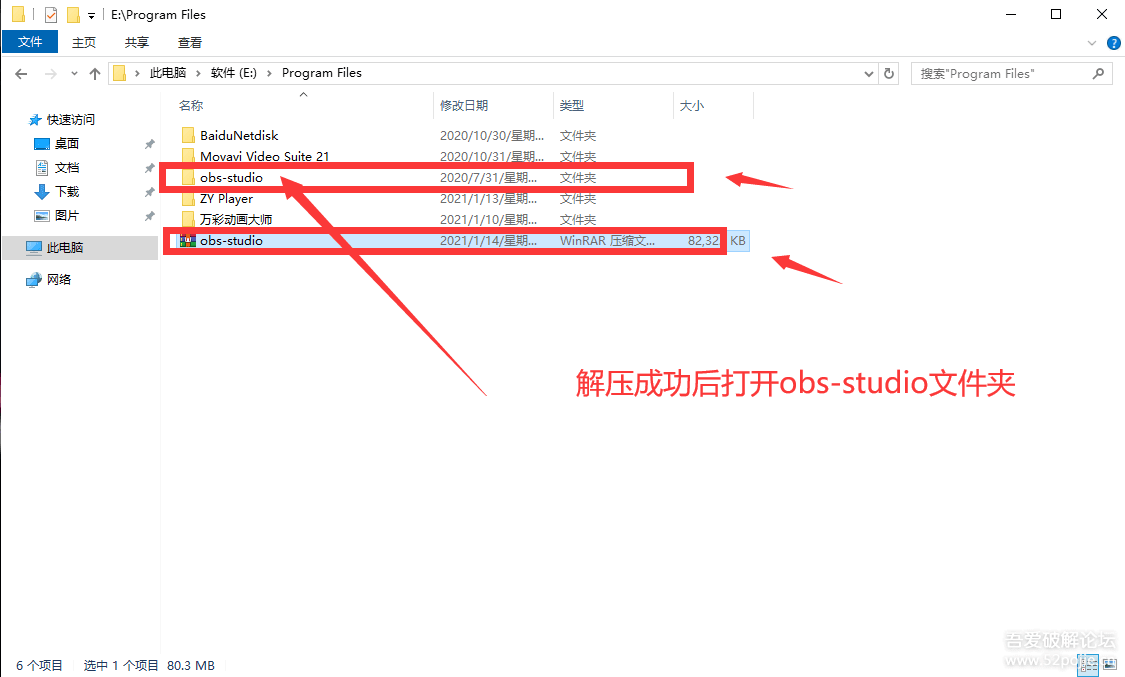1125x677 pixels.
Task: Click the address bar folder icon
Action: [x=120, y=73]
